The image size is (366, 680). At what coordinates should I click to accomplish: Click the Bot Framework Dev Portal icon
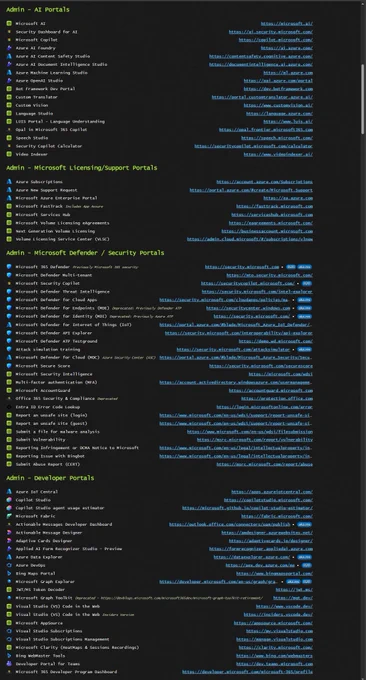click(9, 89)
